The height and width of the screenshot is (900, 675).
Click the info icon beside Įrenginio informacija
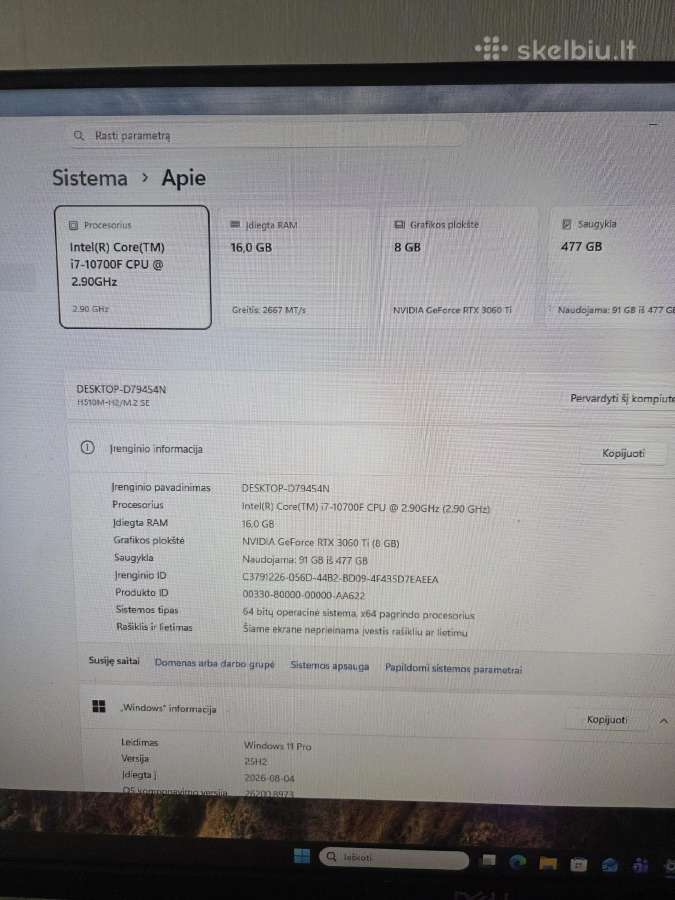(87, 448)
